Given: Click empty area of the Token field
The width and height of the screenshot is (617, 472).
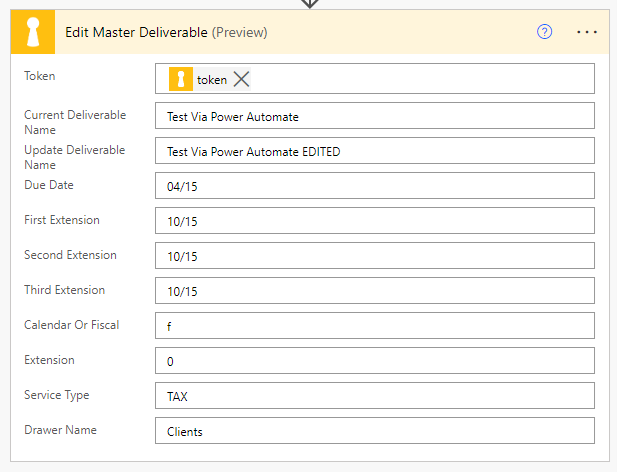Looking at the screenshot, I should pos(420,79).
